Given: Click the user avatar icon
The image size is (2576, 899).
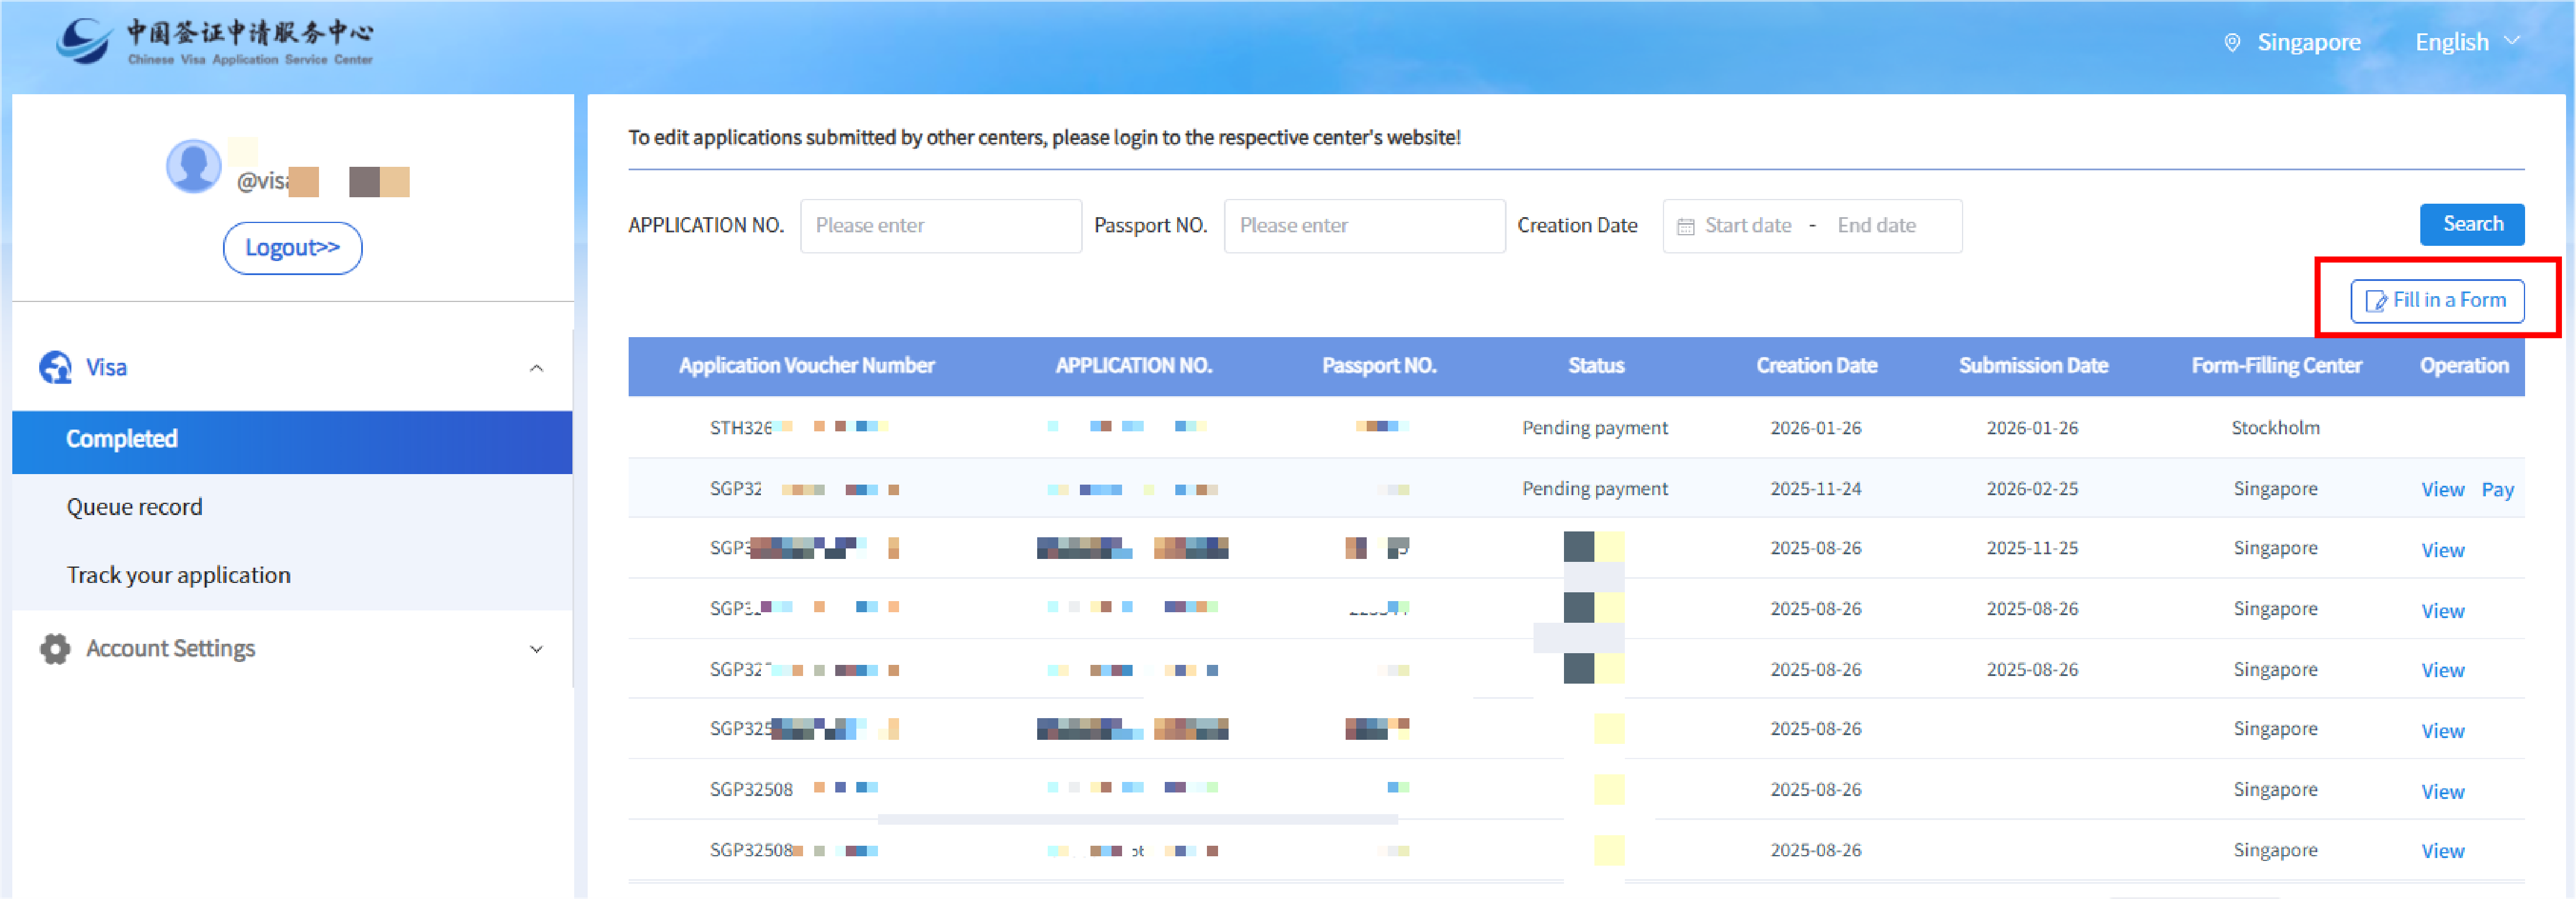Looking at the screenshot, I should [x=194, y=166].
